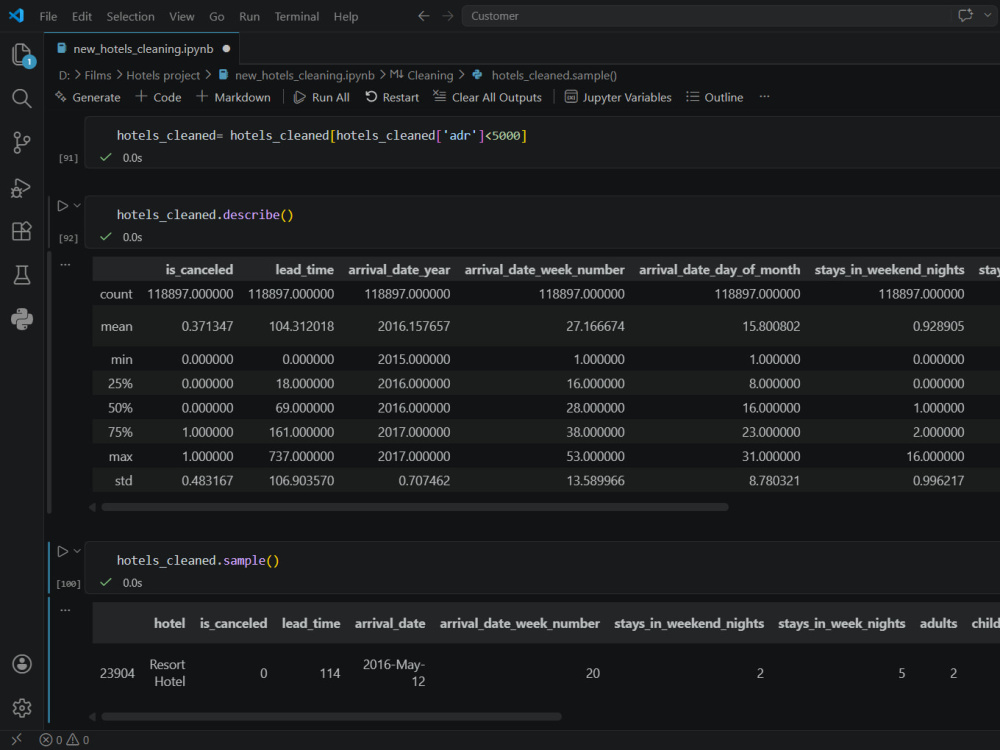The height and width of the screenshot is (750, 1000).
Task: Open the Manage gear settings
Action: click(22, 707)
